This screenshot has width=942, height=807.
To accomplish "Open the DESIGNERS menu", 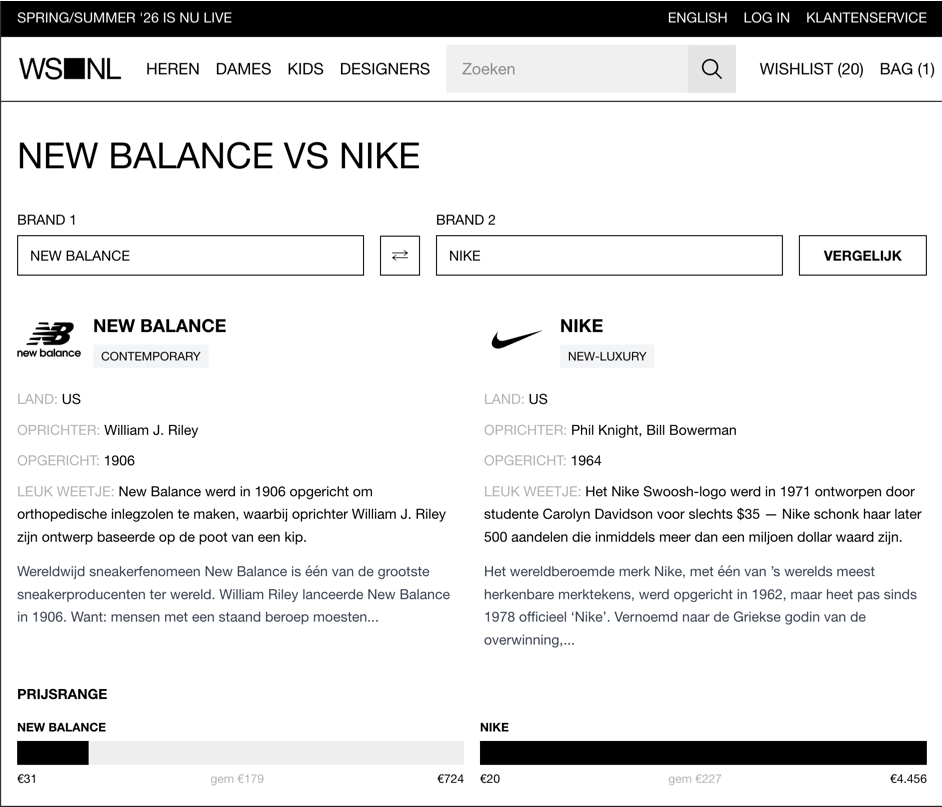I will coord(384,69).
